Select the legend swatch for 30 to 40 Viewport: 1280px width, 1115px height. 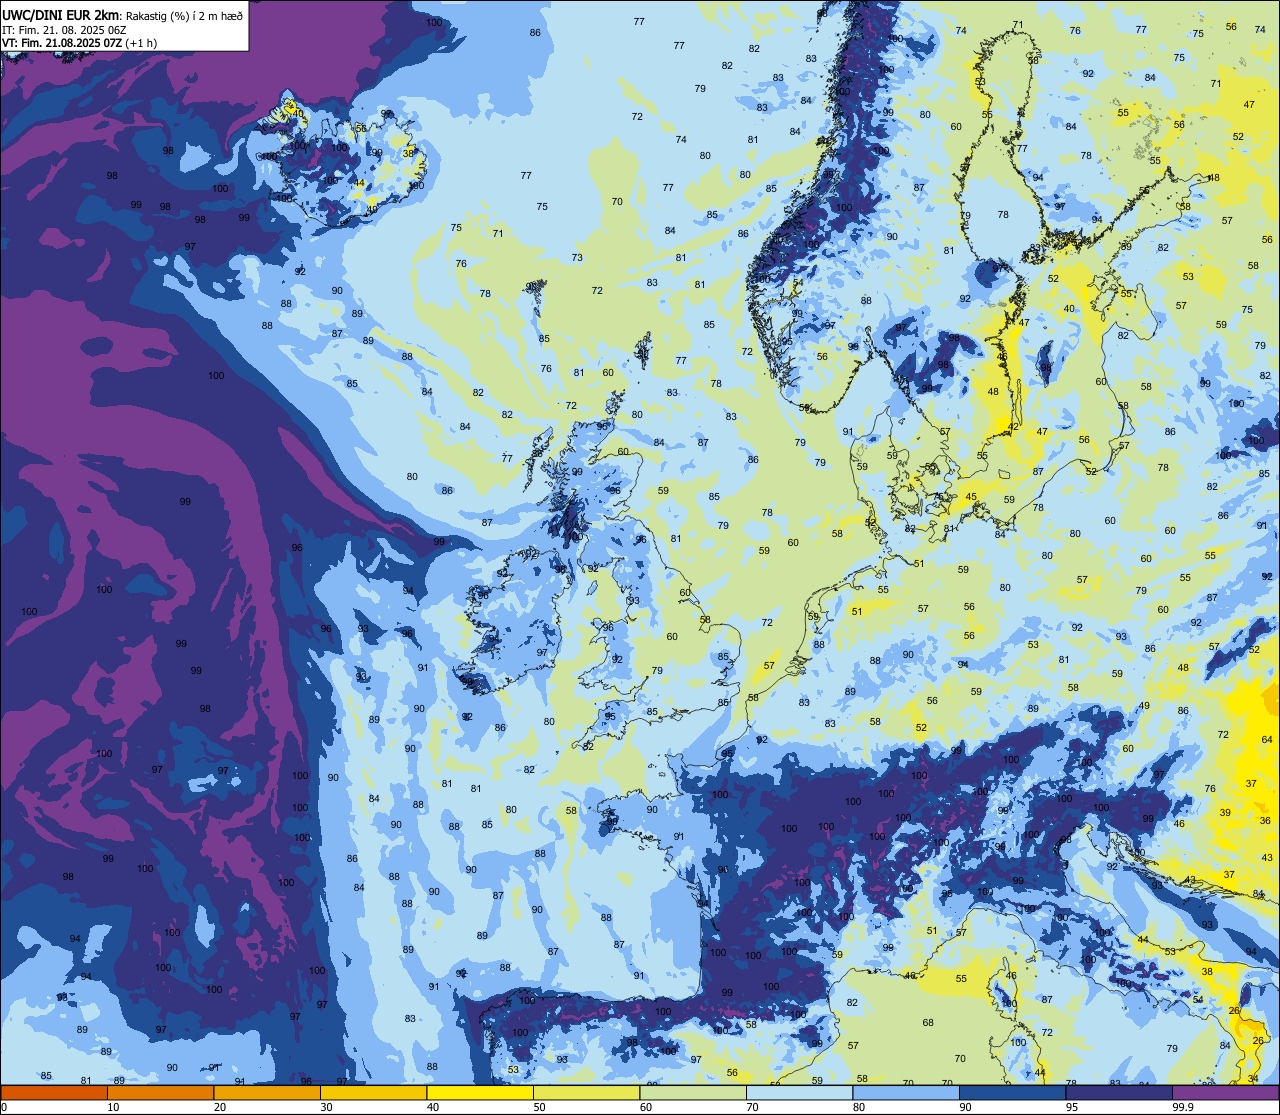click(373, 1093)
